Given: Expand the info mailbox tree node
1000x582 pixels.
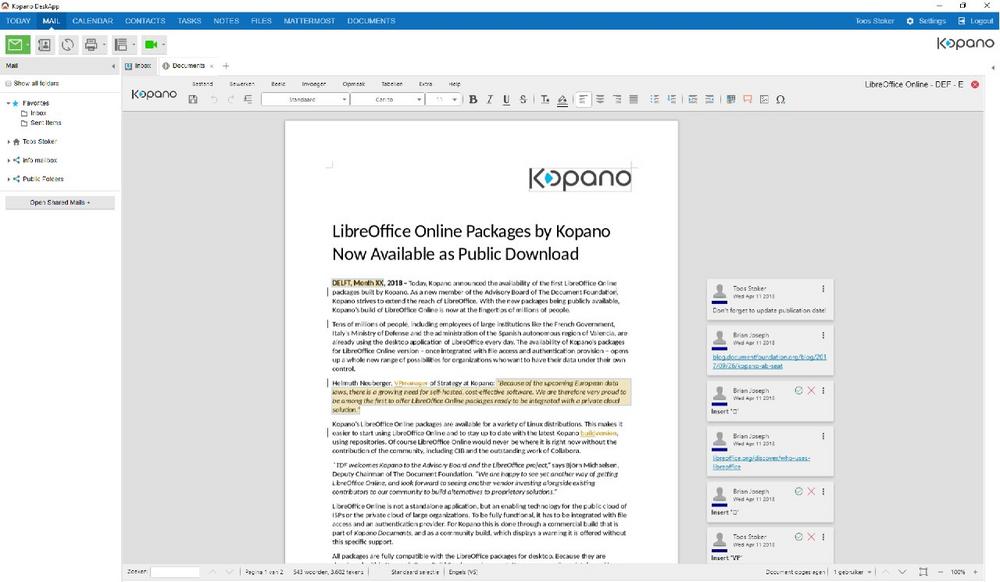Looking at the screenshot, I should (8, 160).
